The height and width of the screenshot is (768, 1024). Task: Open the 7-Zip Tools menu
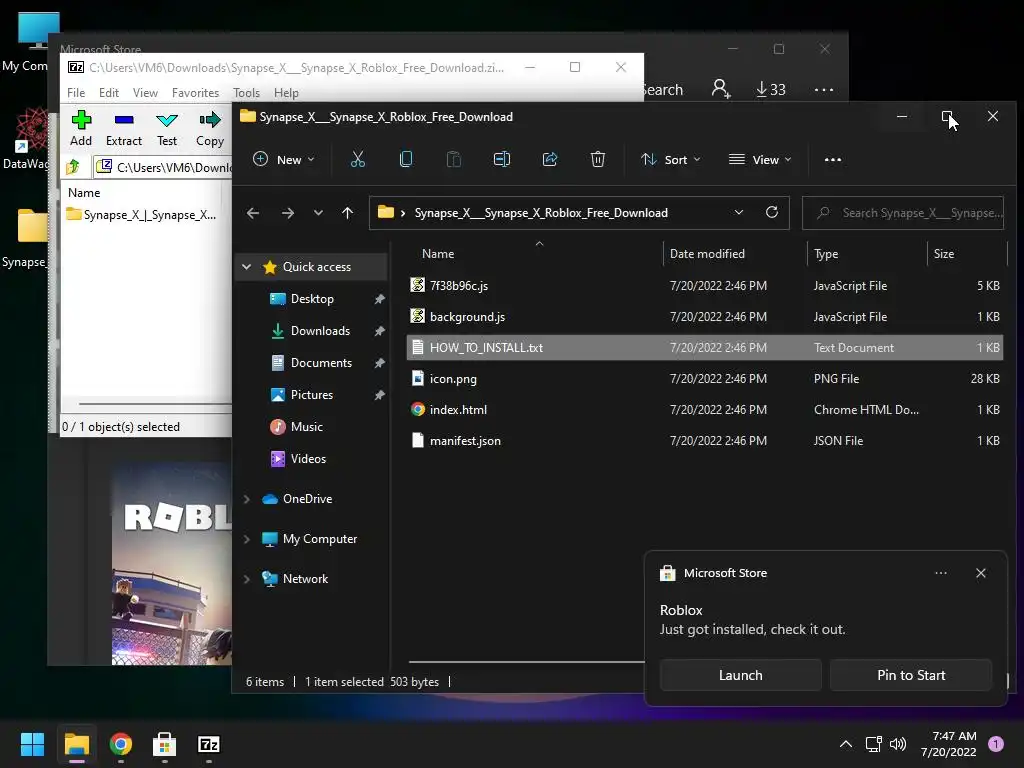(x=246, y=93)
